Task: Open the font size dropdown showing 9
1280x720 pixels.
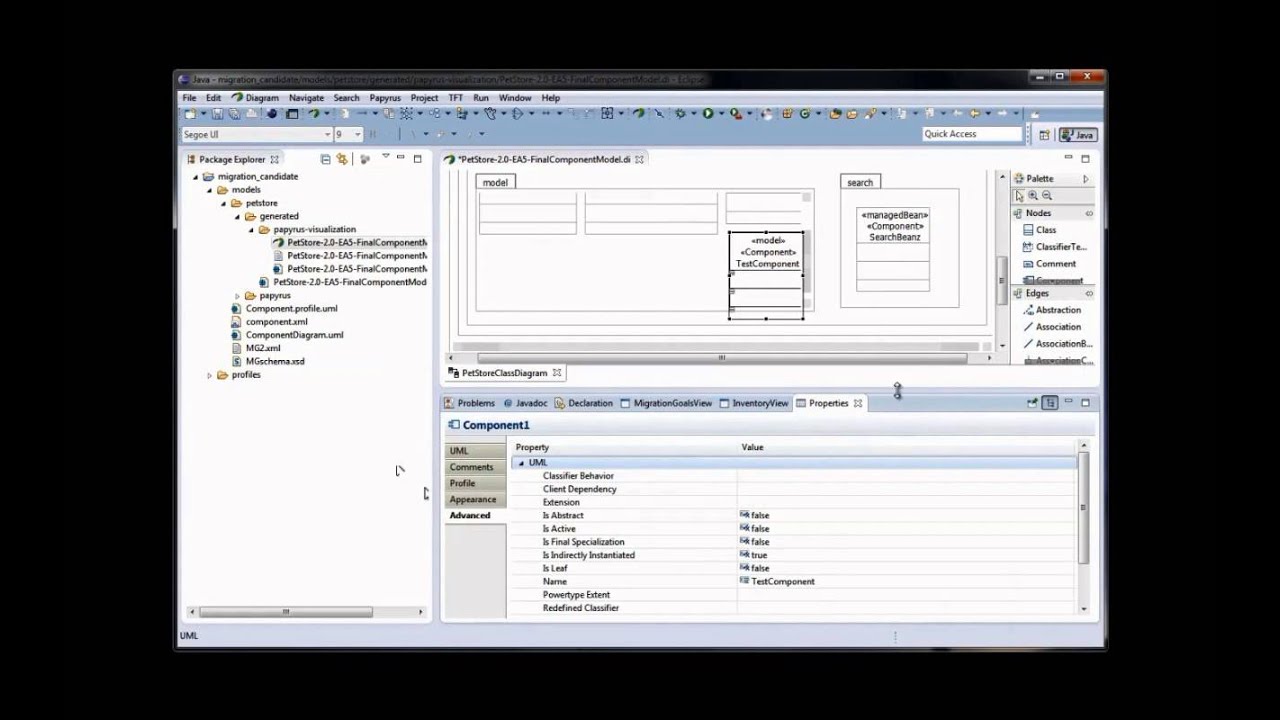Action: 357,134
